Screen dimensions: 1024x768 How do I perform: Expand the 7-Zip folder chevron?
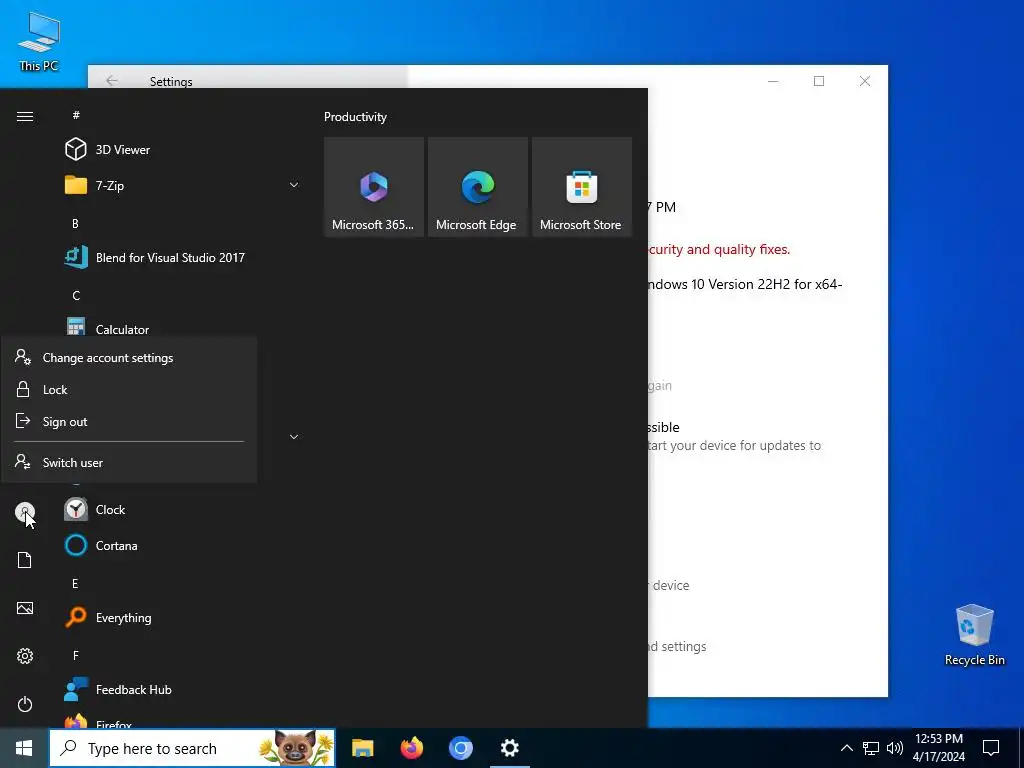click(294, 185)
